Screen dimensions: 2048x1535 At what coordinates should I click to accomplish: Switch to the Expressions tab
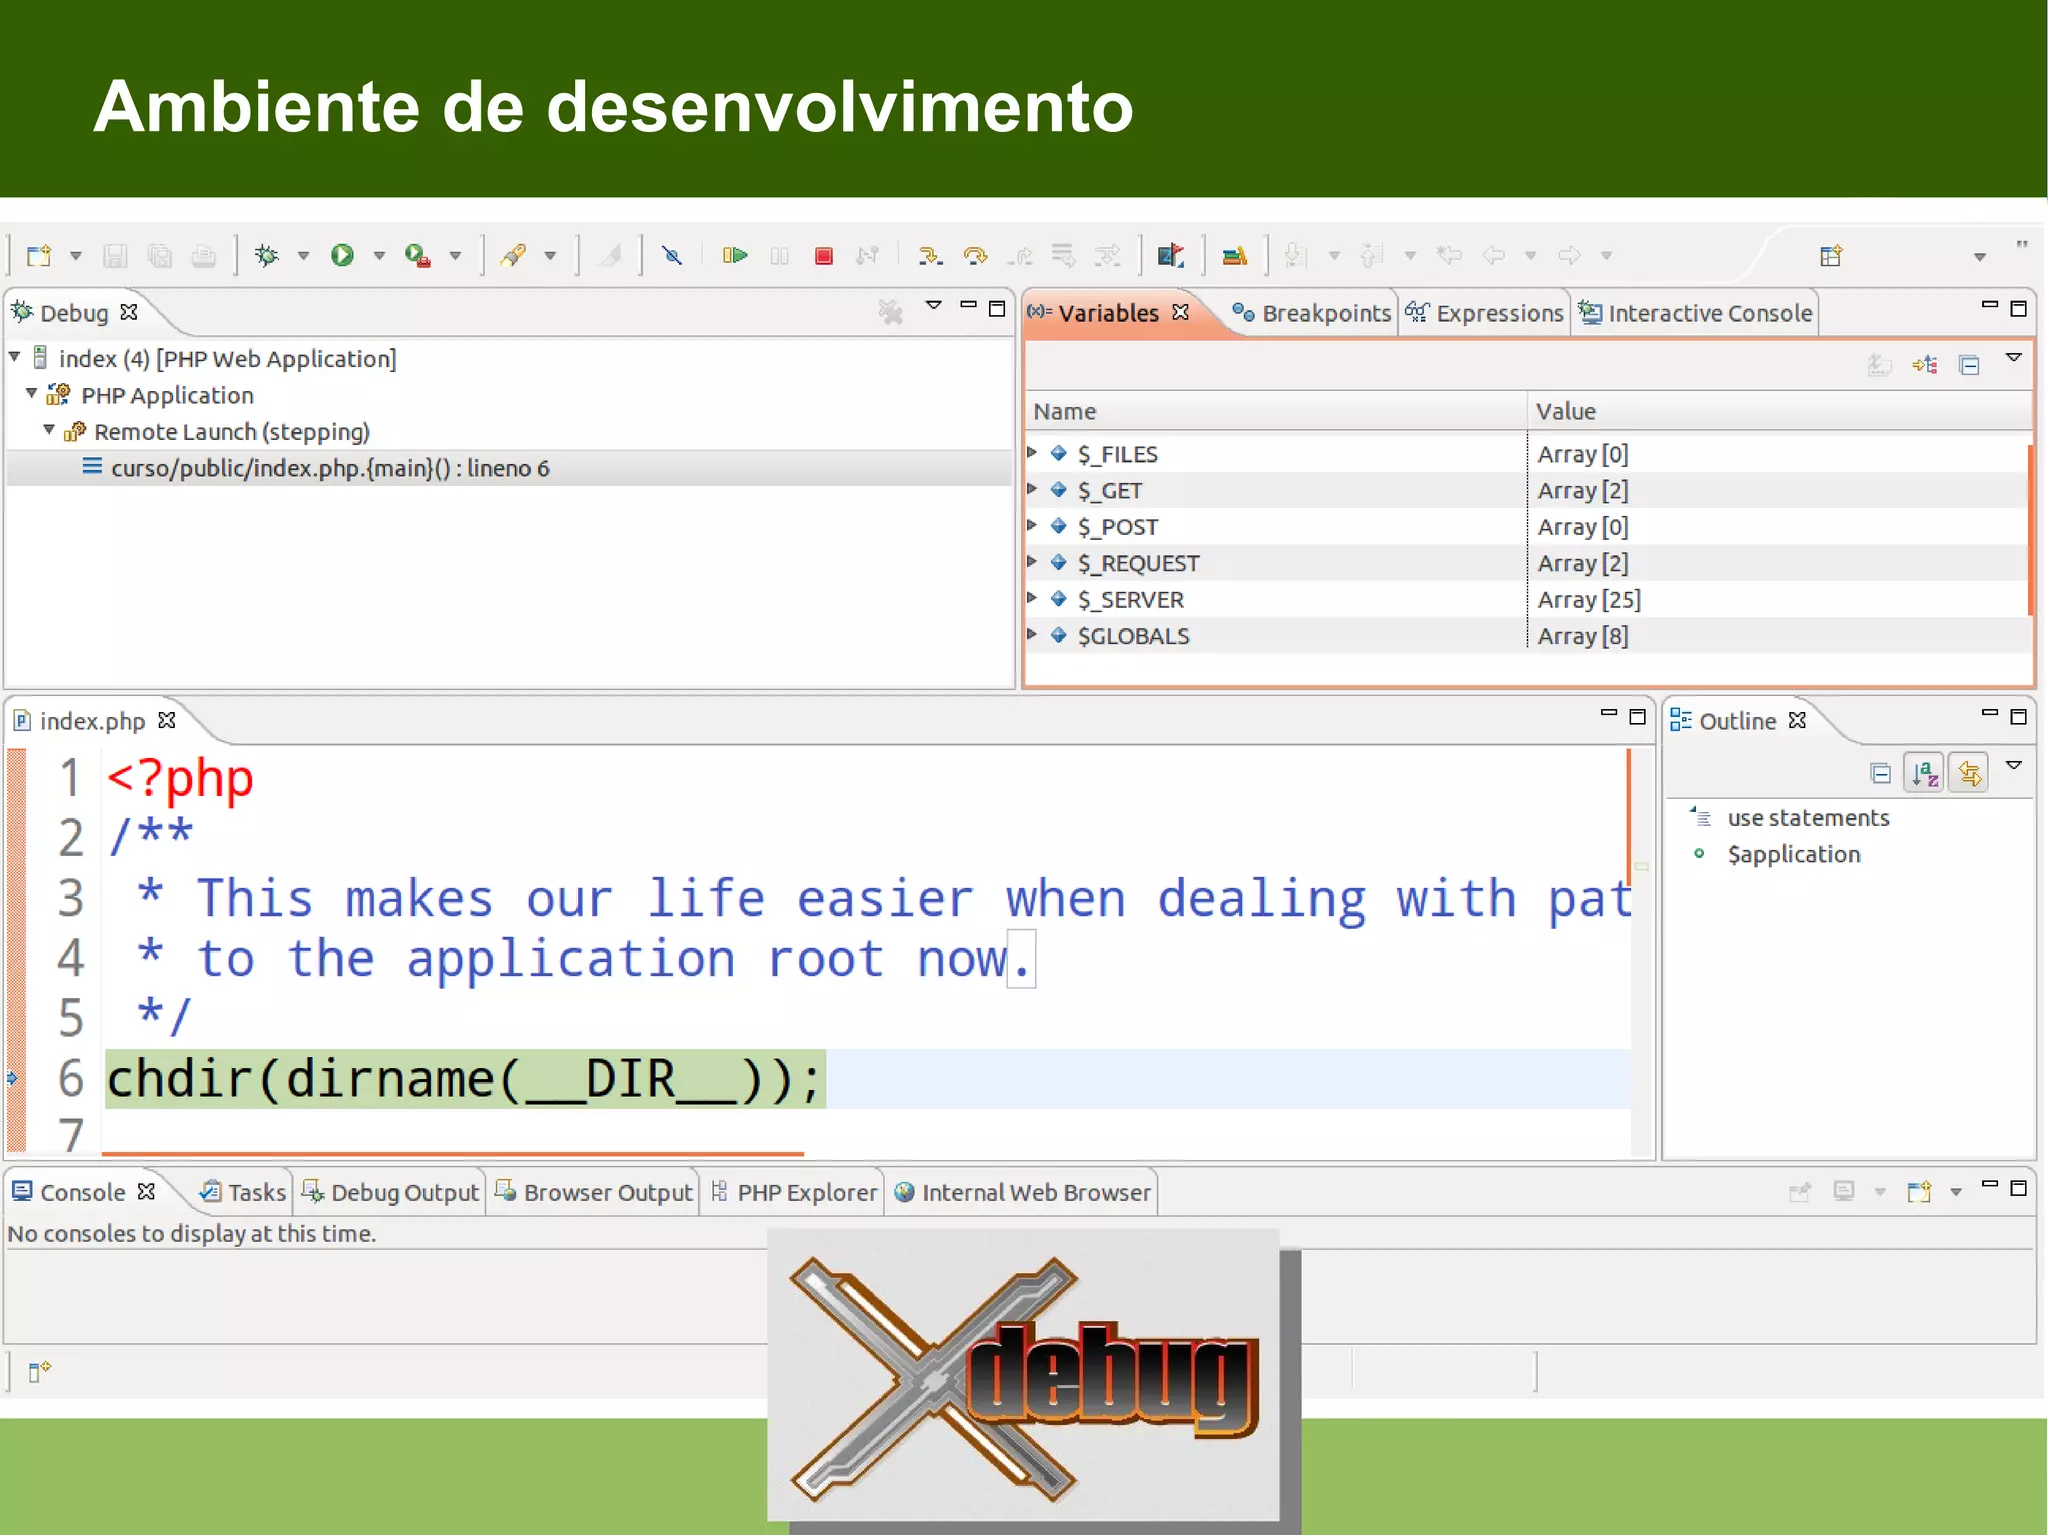(x=1484, y=313)
